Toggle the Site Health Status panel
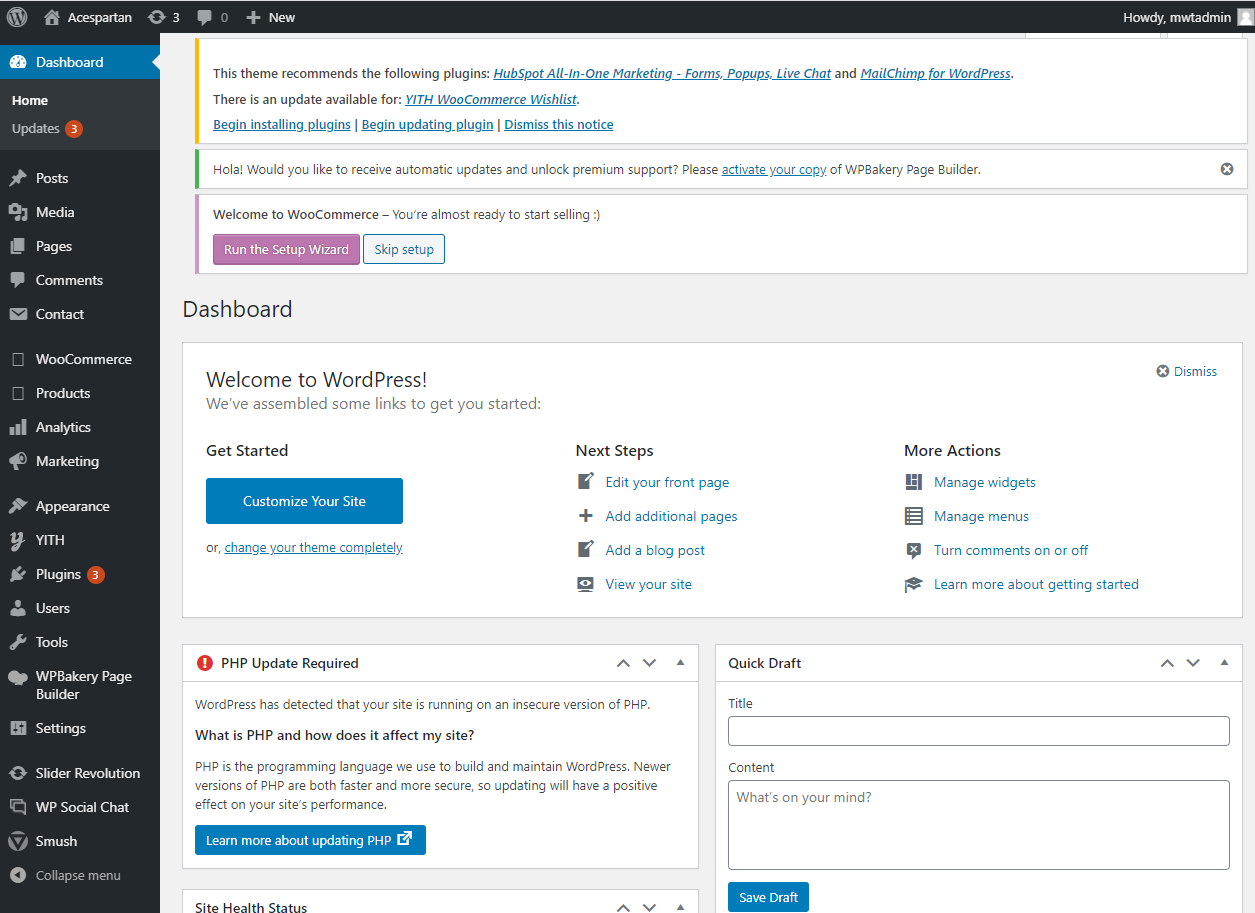 (x=680, y=906)
